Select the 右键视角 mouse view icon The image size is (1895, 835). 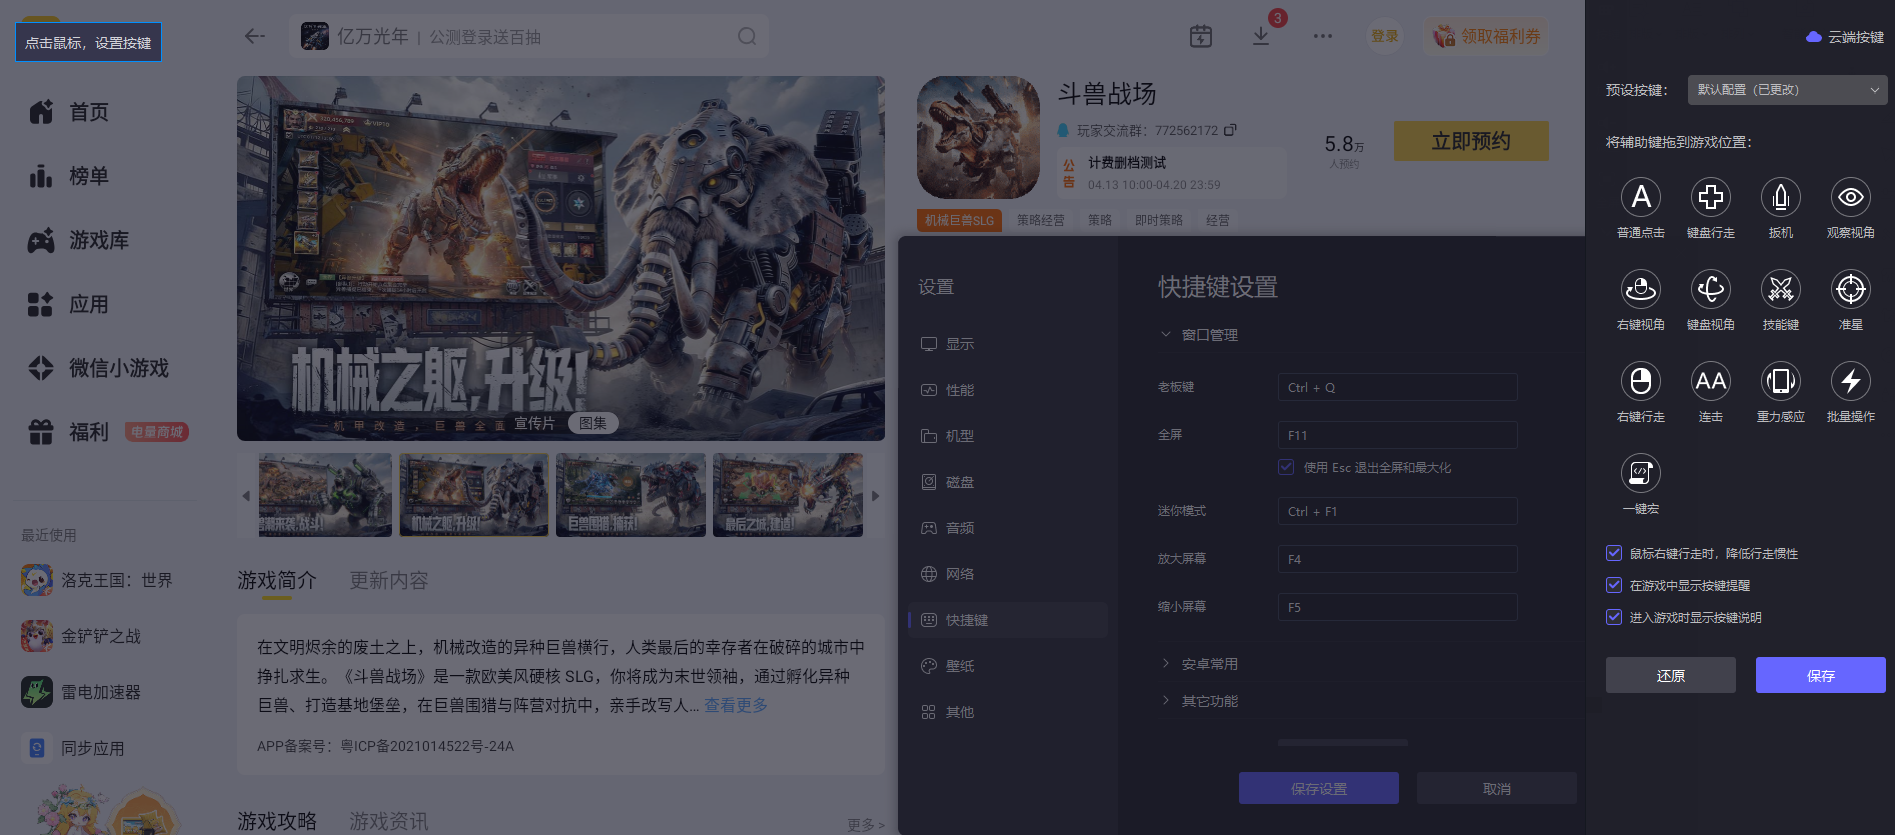click(1641, 289)
